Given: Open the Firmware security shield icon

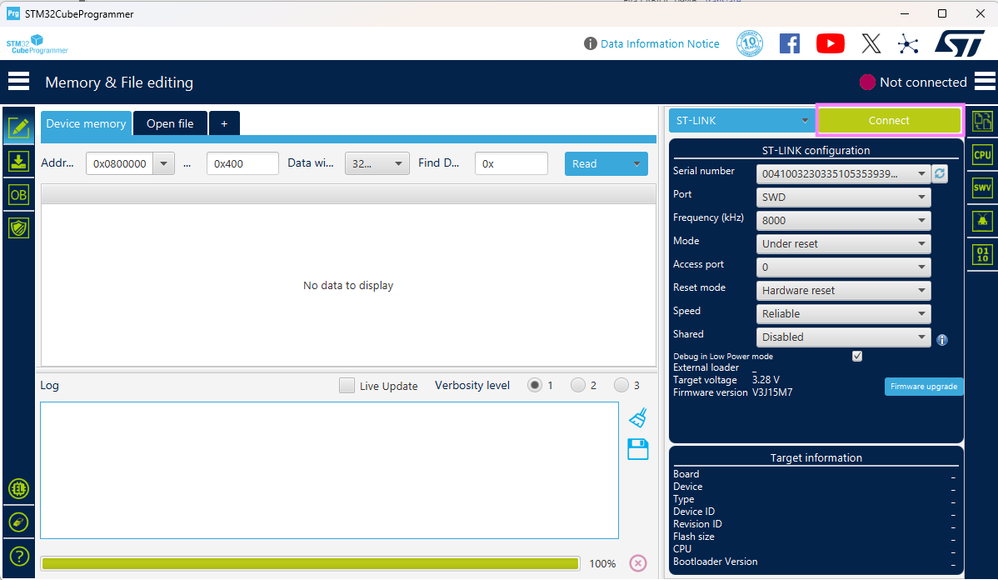Looking at the screenshot, I should (x=18, y=227).
